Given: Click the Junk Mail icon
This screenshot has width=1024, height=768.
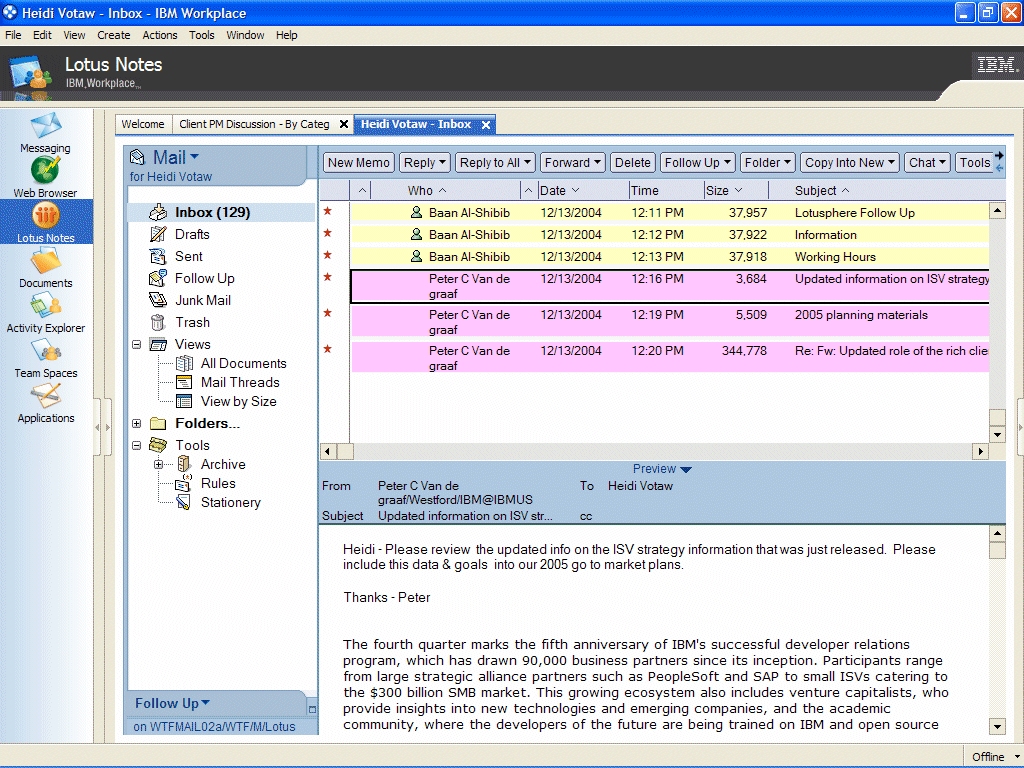Looking at the screenshot, I should (x=158, y=300).
